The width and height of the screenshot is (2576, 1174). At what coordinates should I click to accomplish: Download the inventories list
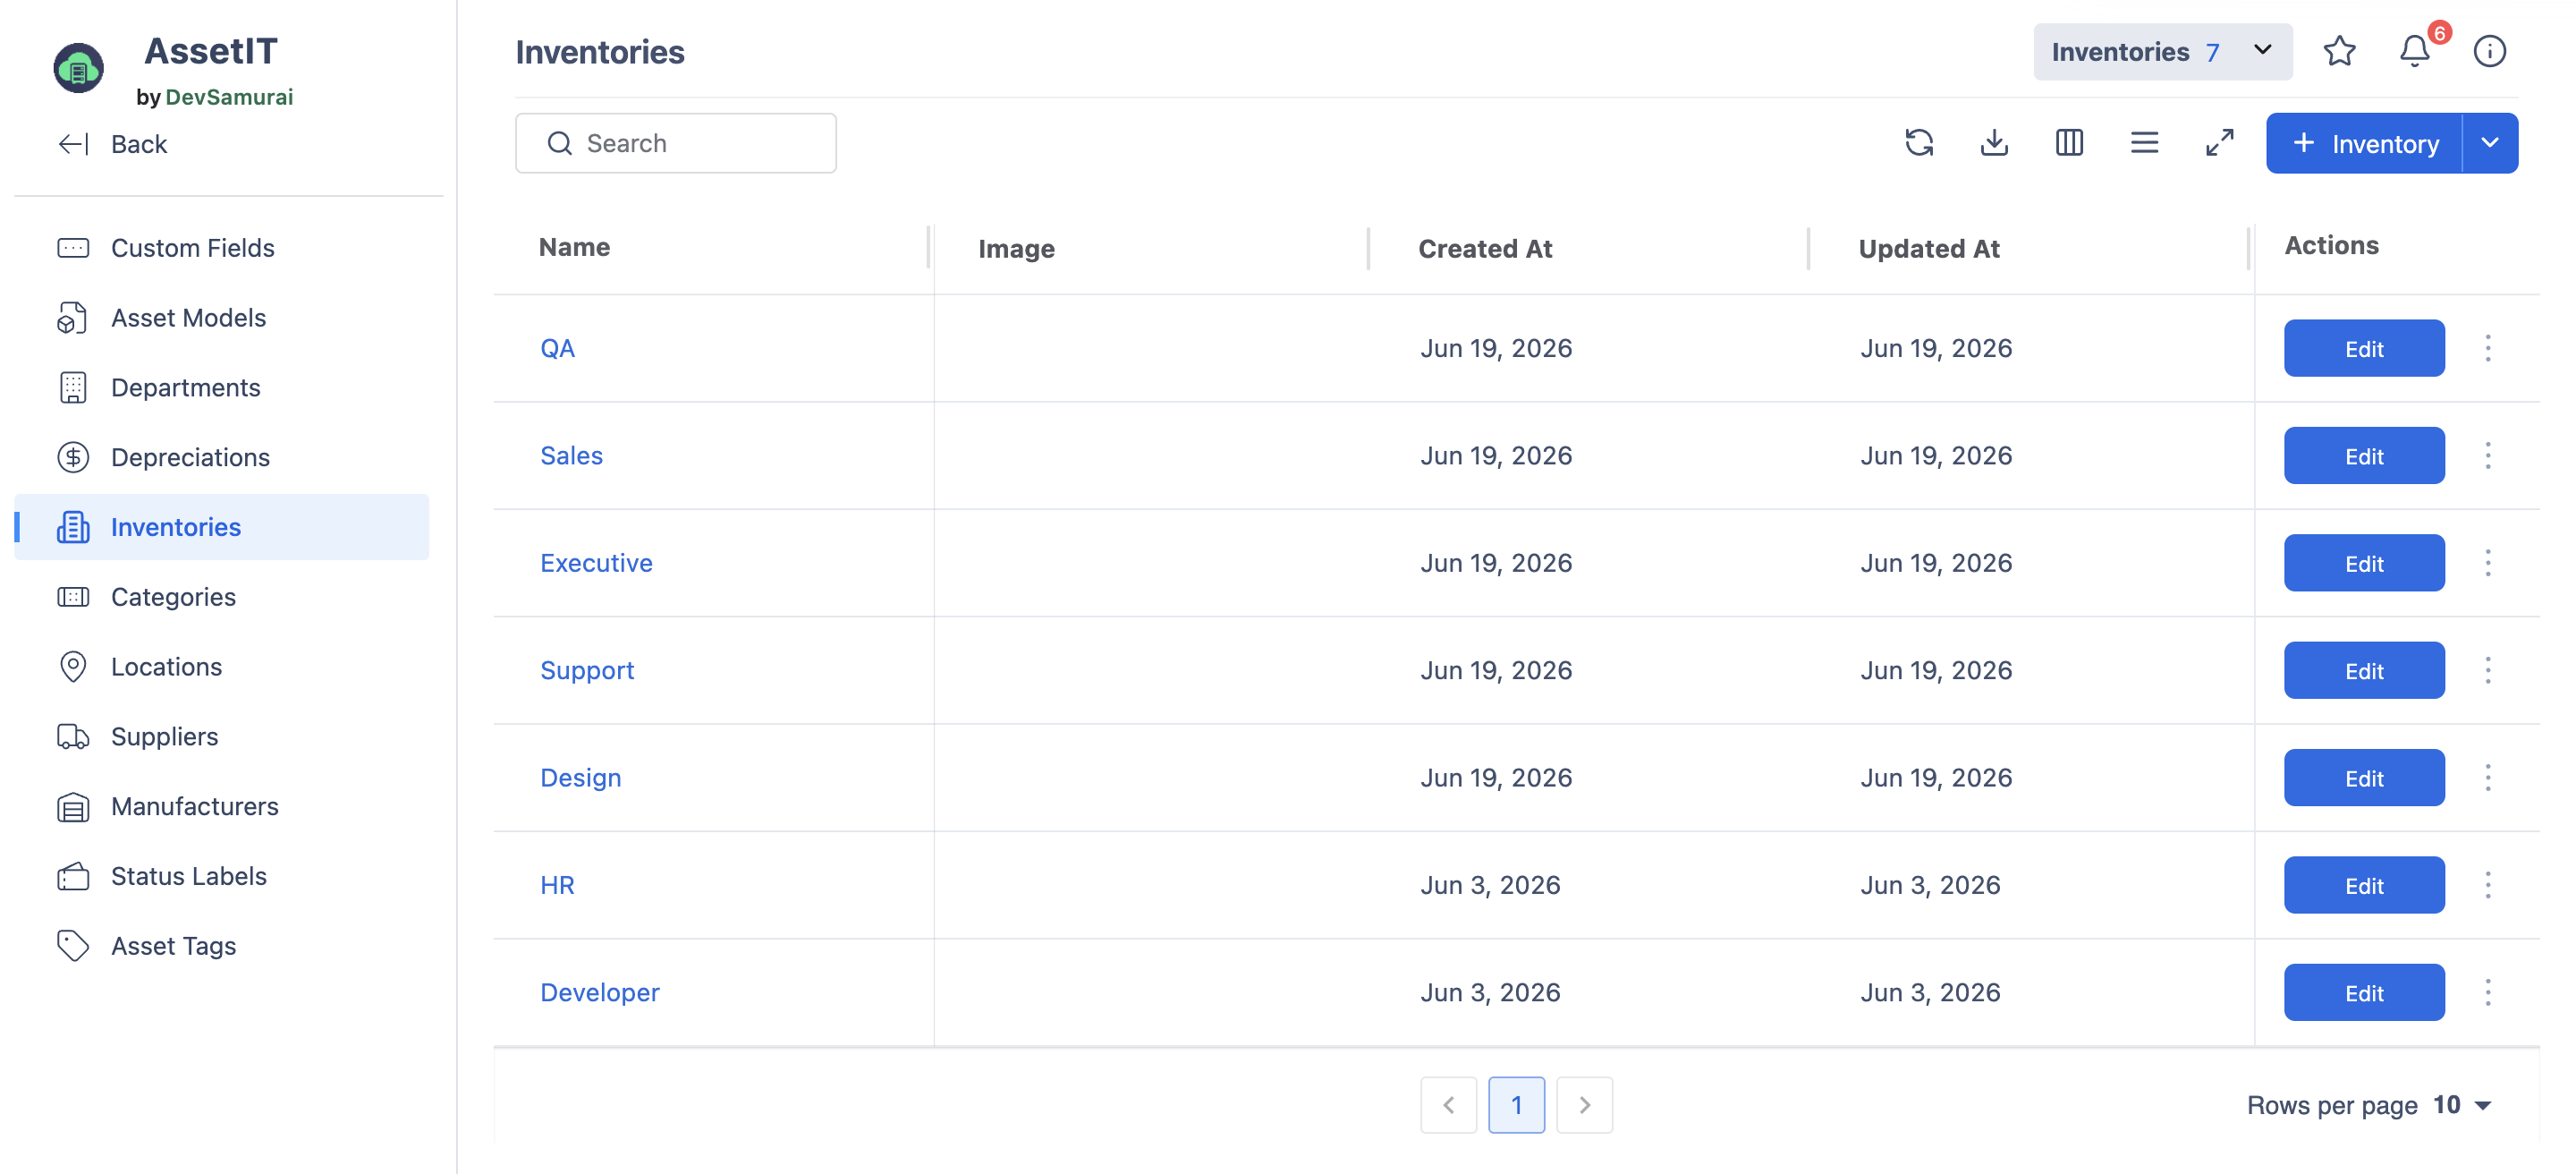pyautogui.click(x=1994, y=143)
